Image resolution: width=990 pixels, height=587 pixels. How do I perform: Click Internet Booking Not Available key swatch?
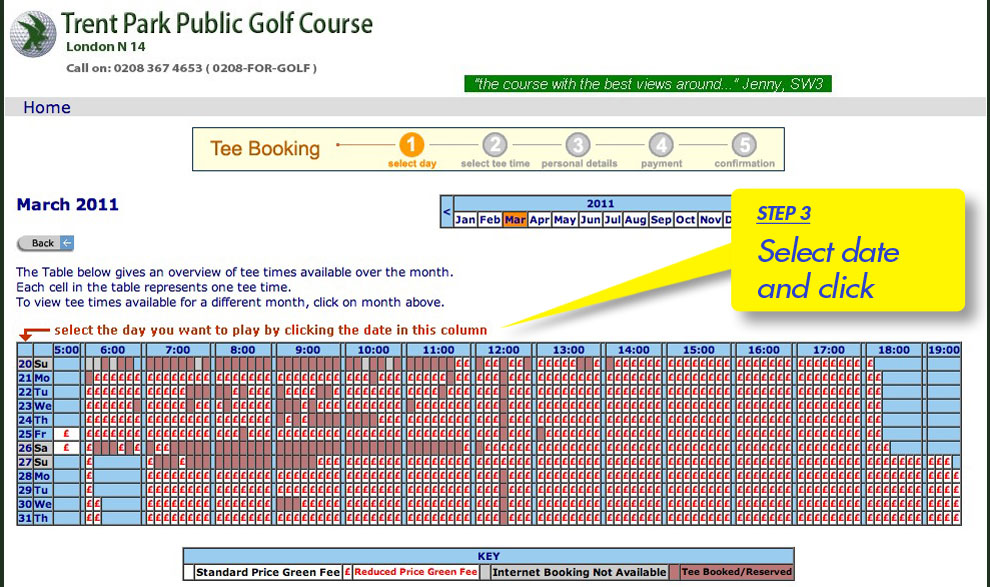485,572
